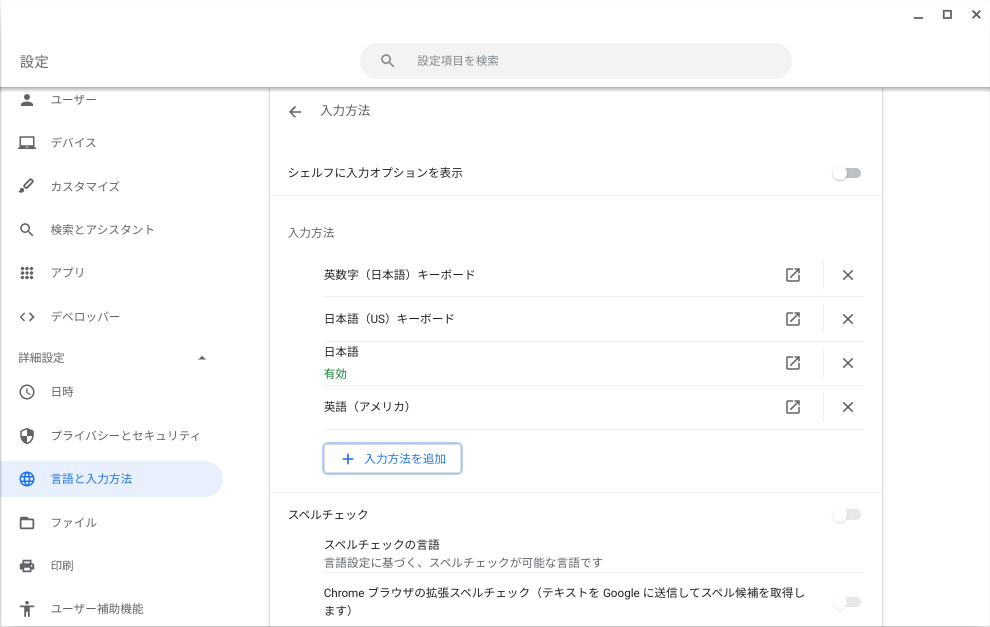
Task: Select ユーザー補助機能 label in the sidebar
Action: [97, 609]
